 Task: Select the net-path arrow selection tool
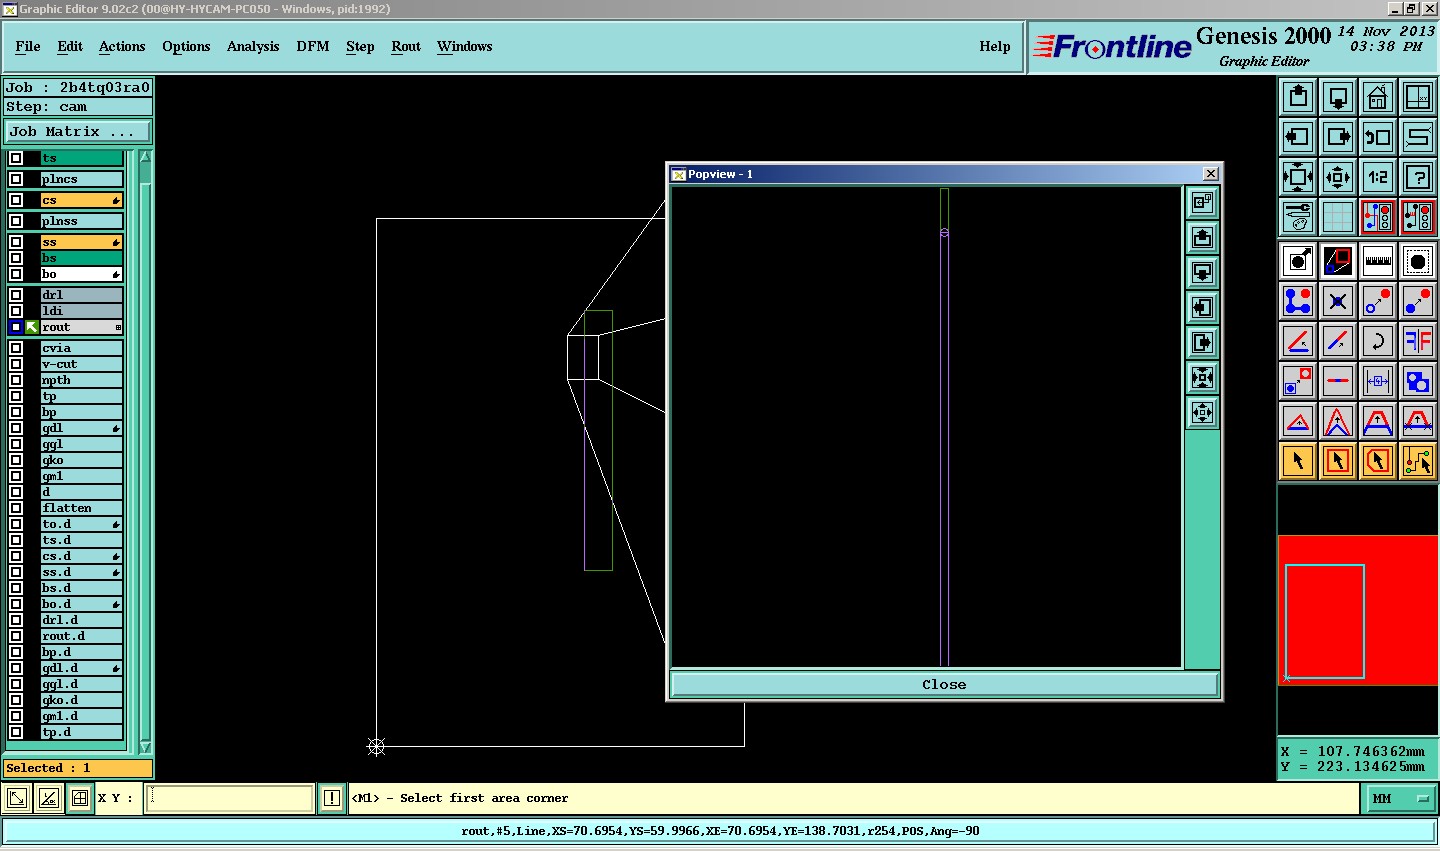coord(1418,461)
